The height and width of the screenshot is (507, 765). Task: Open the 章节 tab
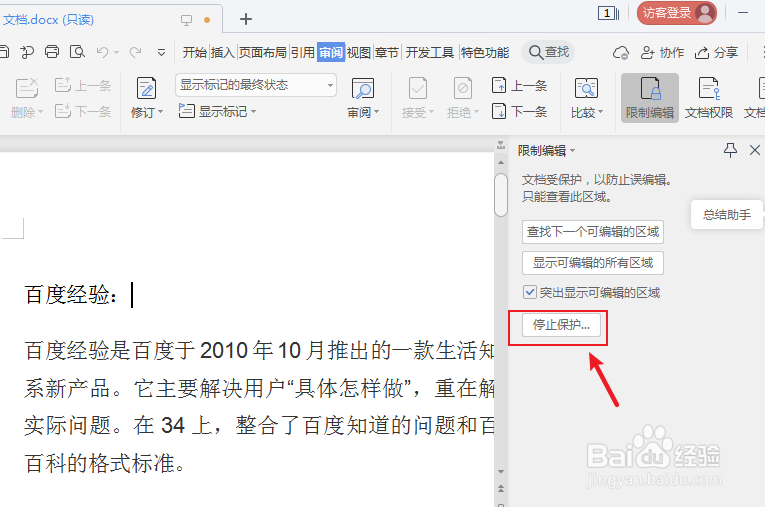tap(387, 52)
